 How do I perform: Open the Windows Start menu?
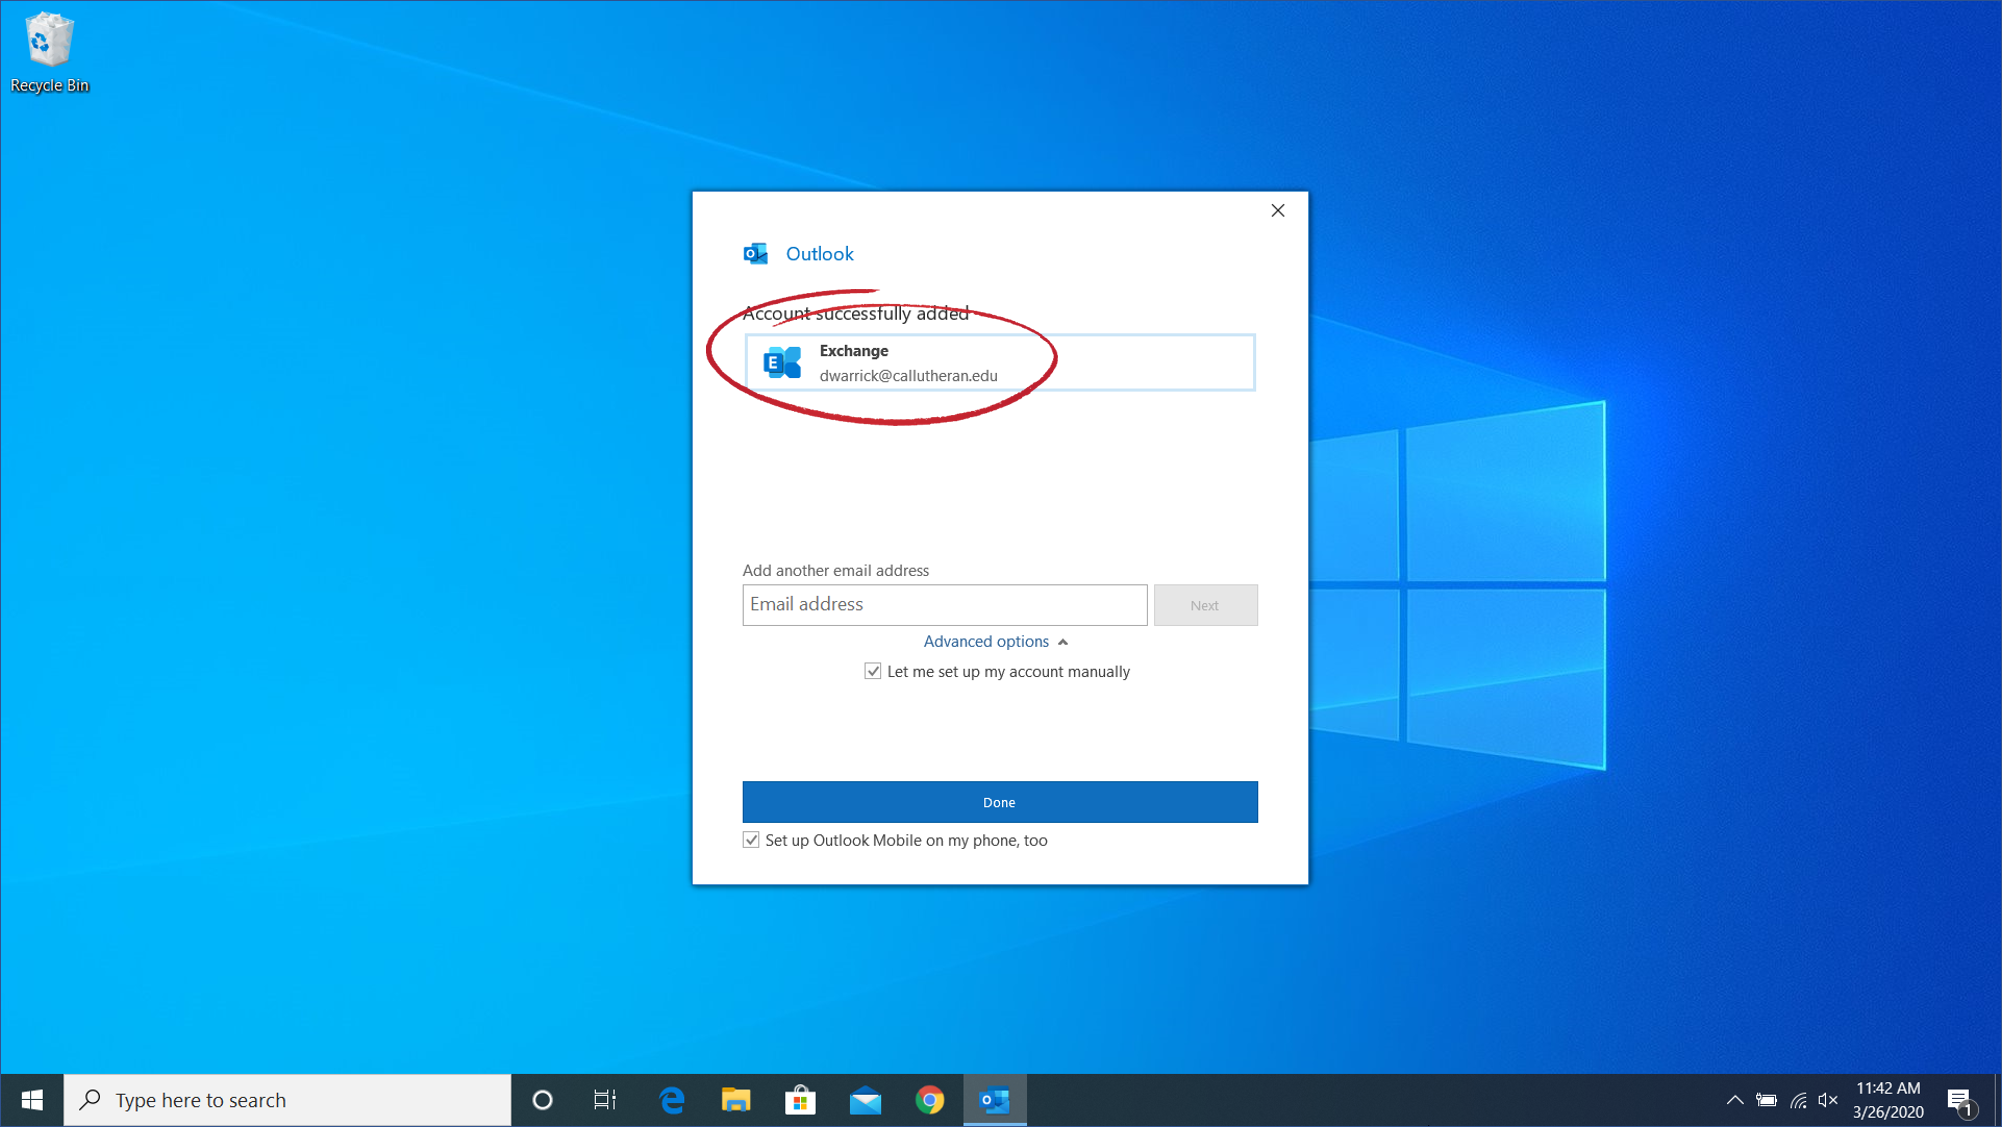pyautogui.click(x=32, y=1100)
